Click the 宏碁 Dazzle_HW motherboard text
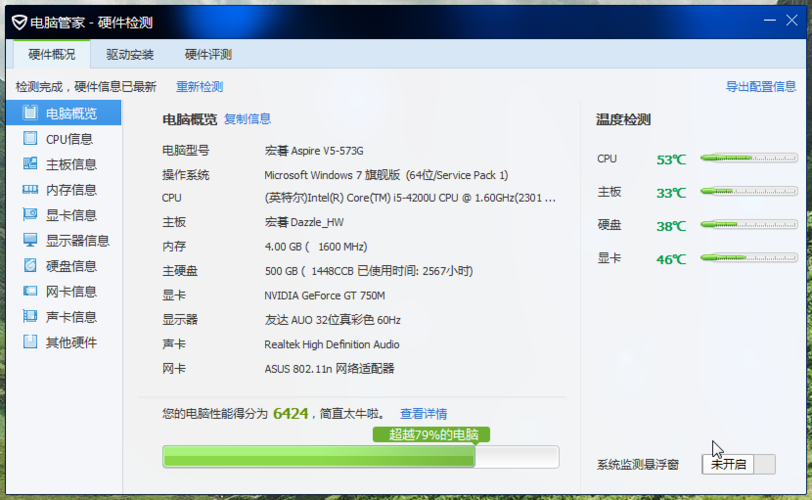Viewport: 812px width, 500px height. coord(304,222)
